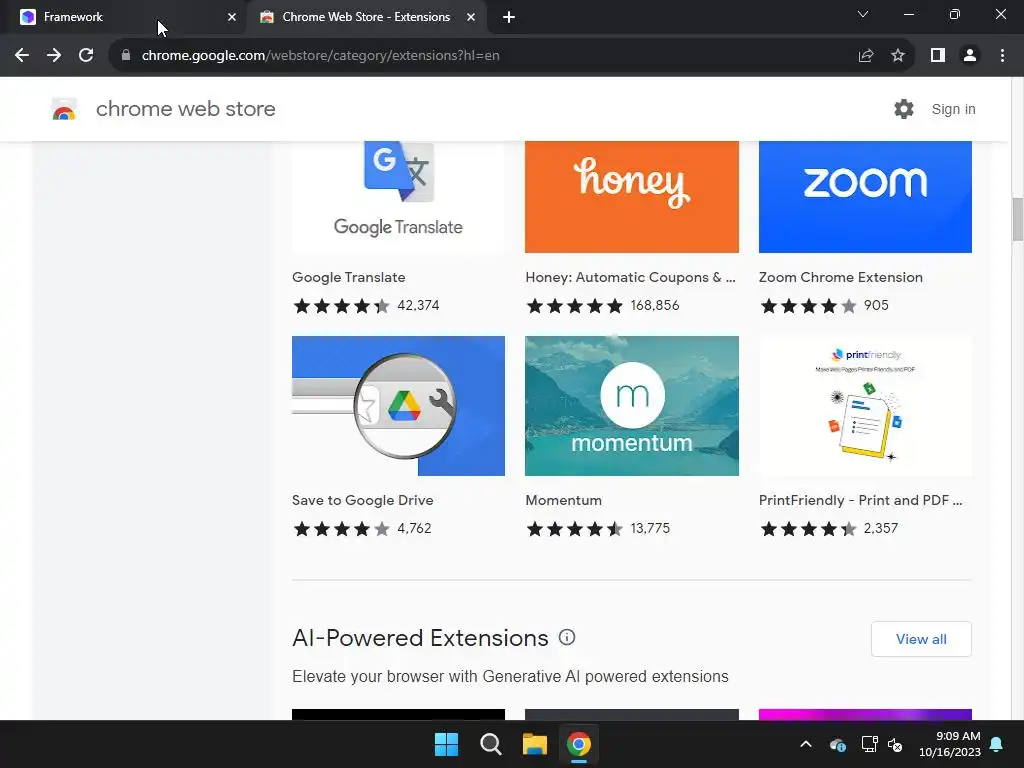Share this page via the share icon
The image size is (1024, 768).
[x=866, y=56]
